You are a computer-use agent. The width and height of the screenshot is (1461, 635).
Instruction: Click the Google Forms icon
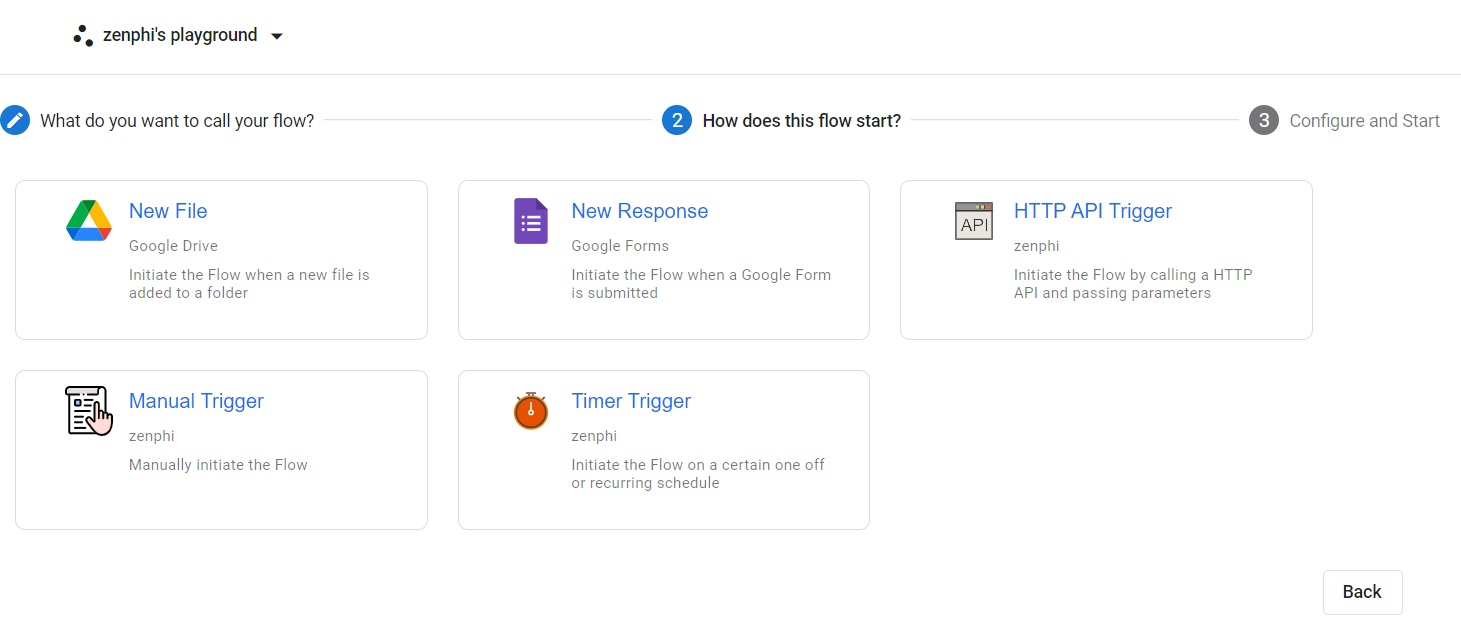[531, 221]
